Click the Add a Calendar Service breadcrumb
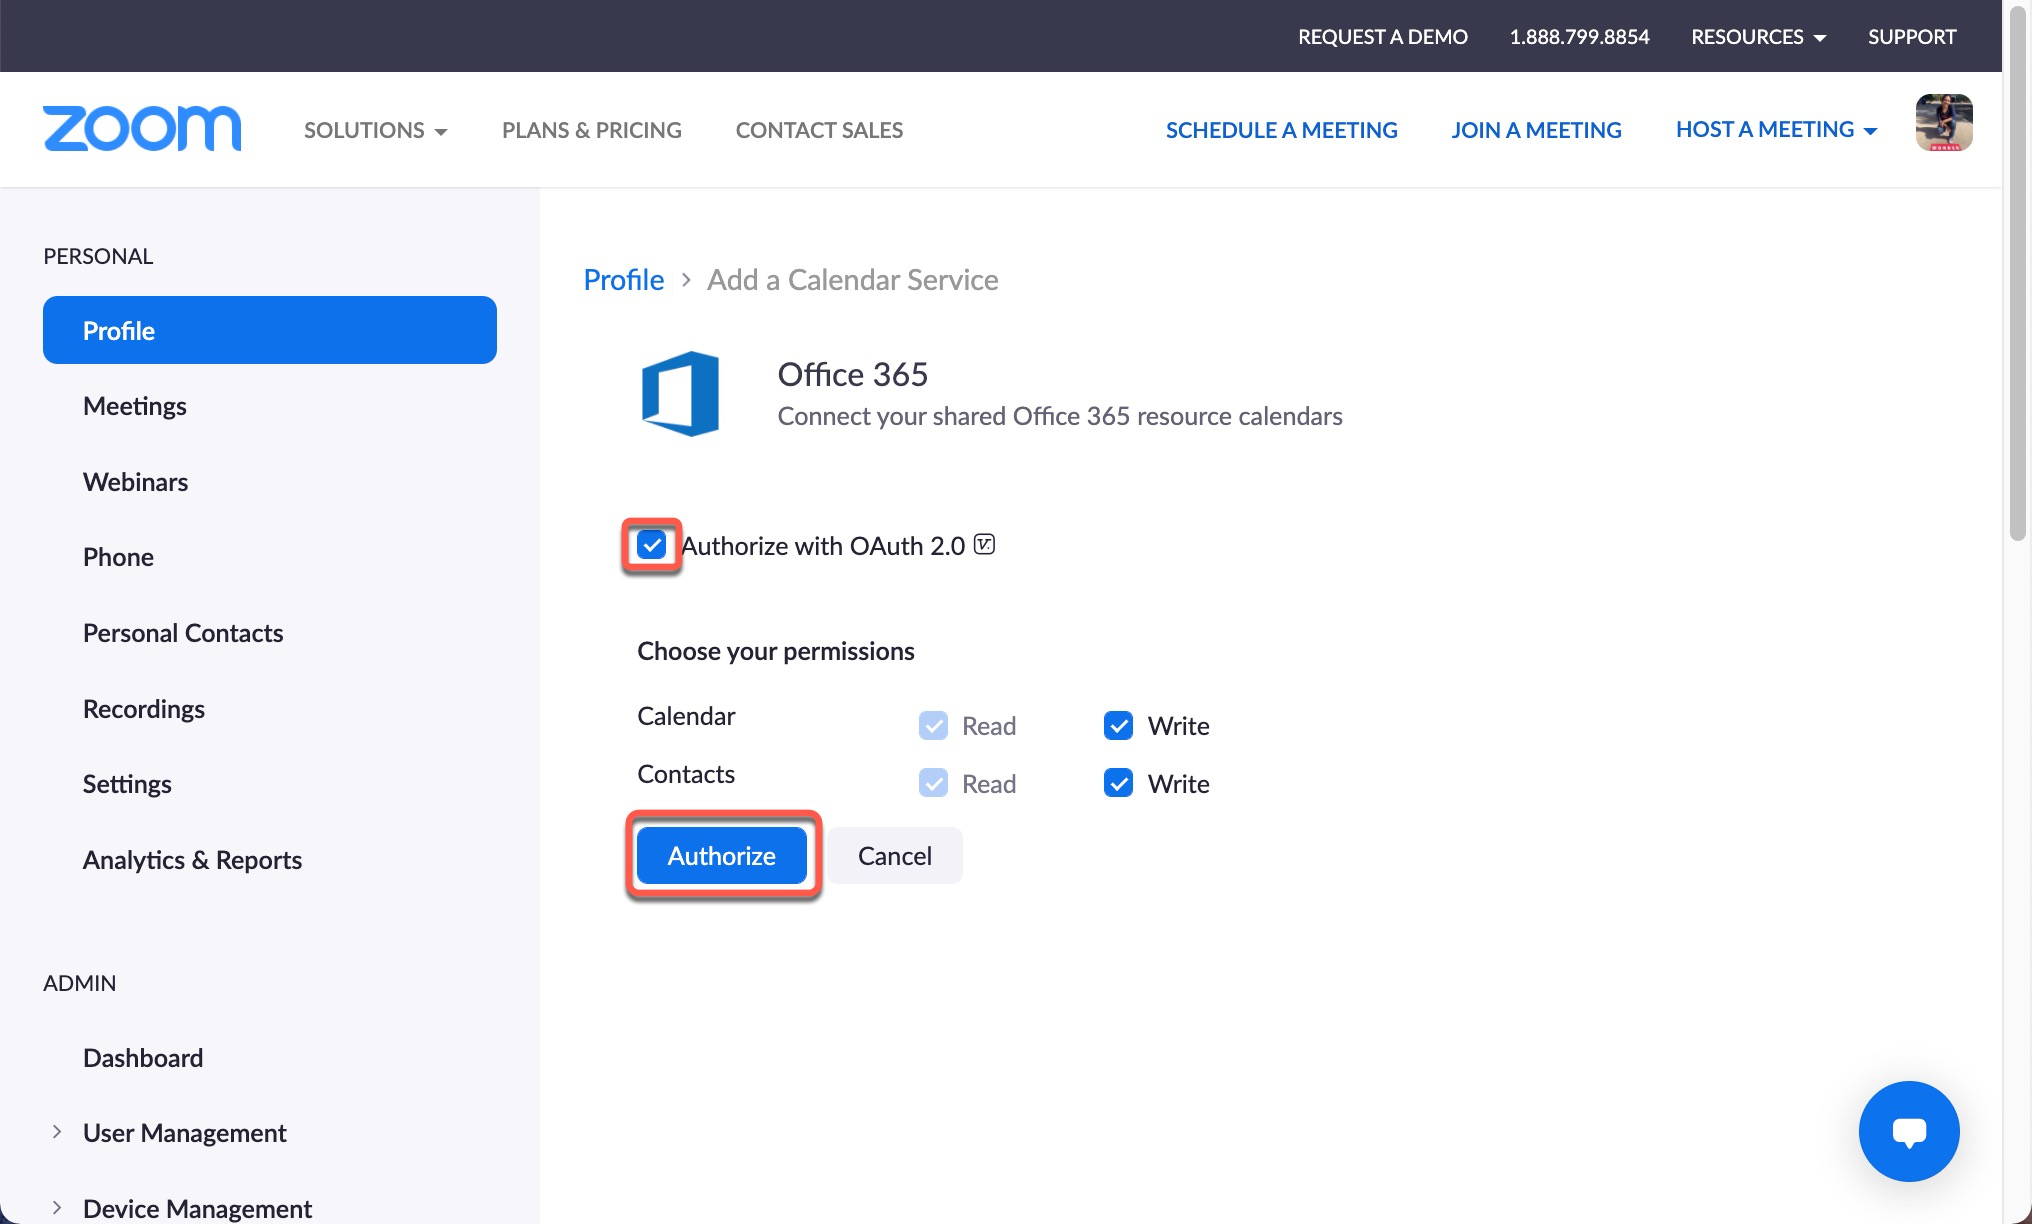This screenshot has height=1224, width=2032. pos(853,279)
